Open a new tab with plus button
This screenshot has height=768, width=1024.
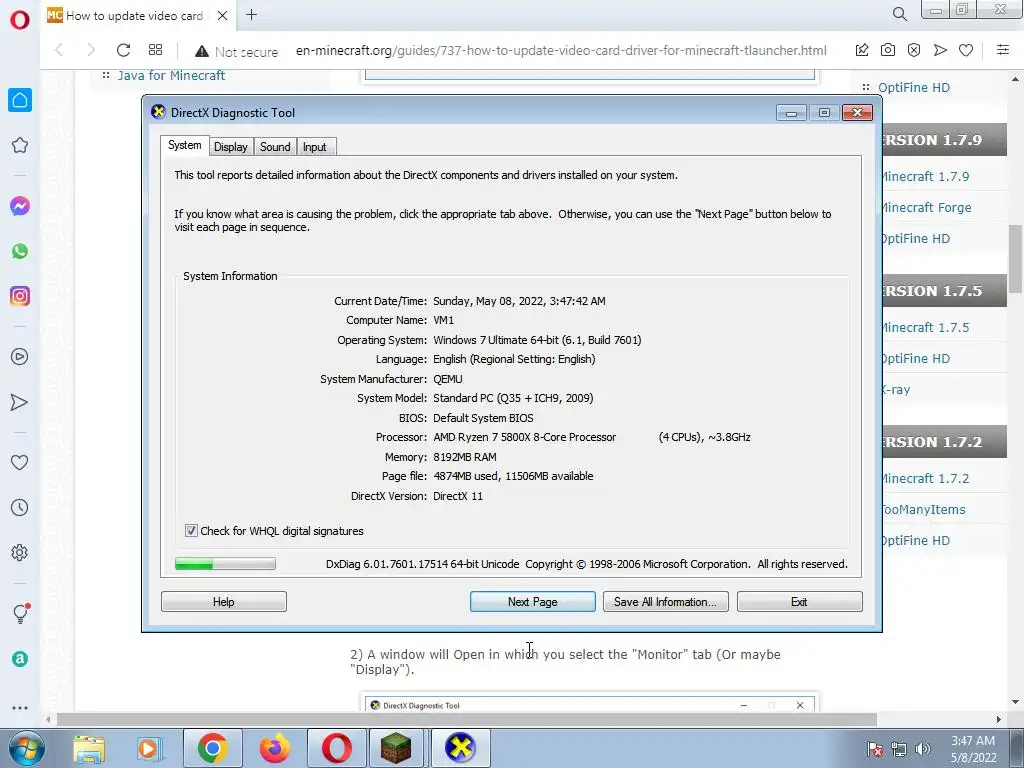(x=251, y=15)
